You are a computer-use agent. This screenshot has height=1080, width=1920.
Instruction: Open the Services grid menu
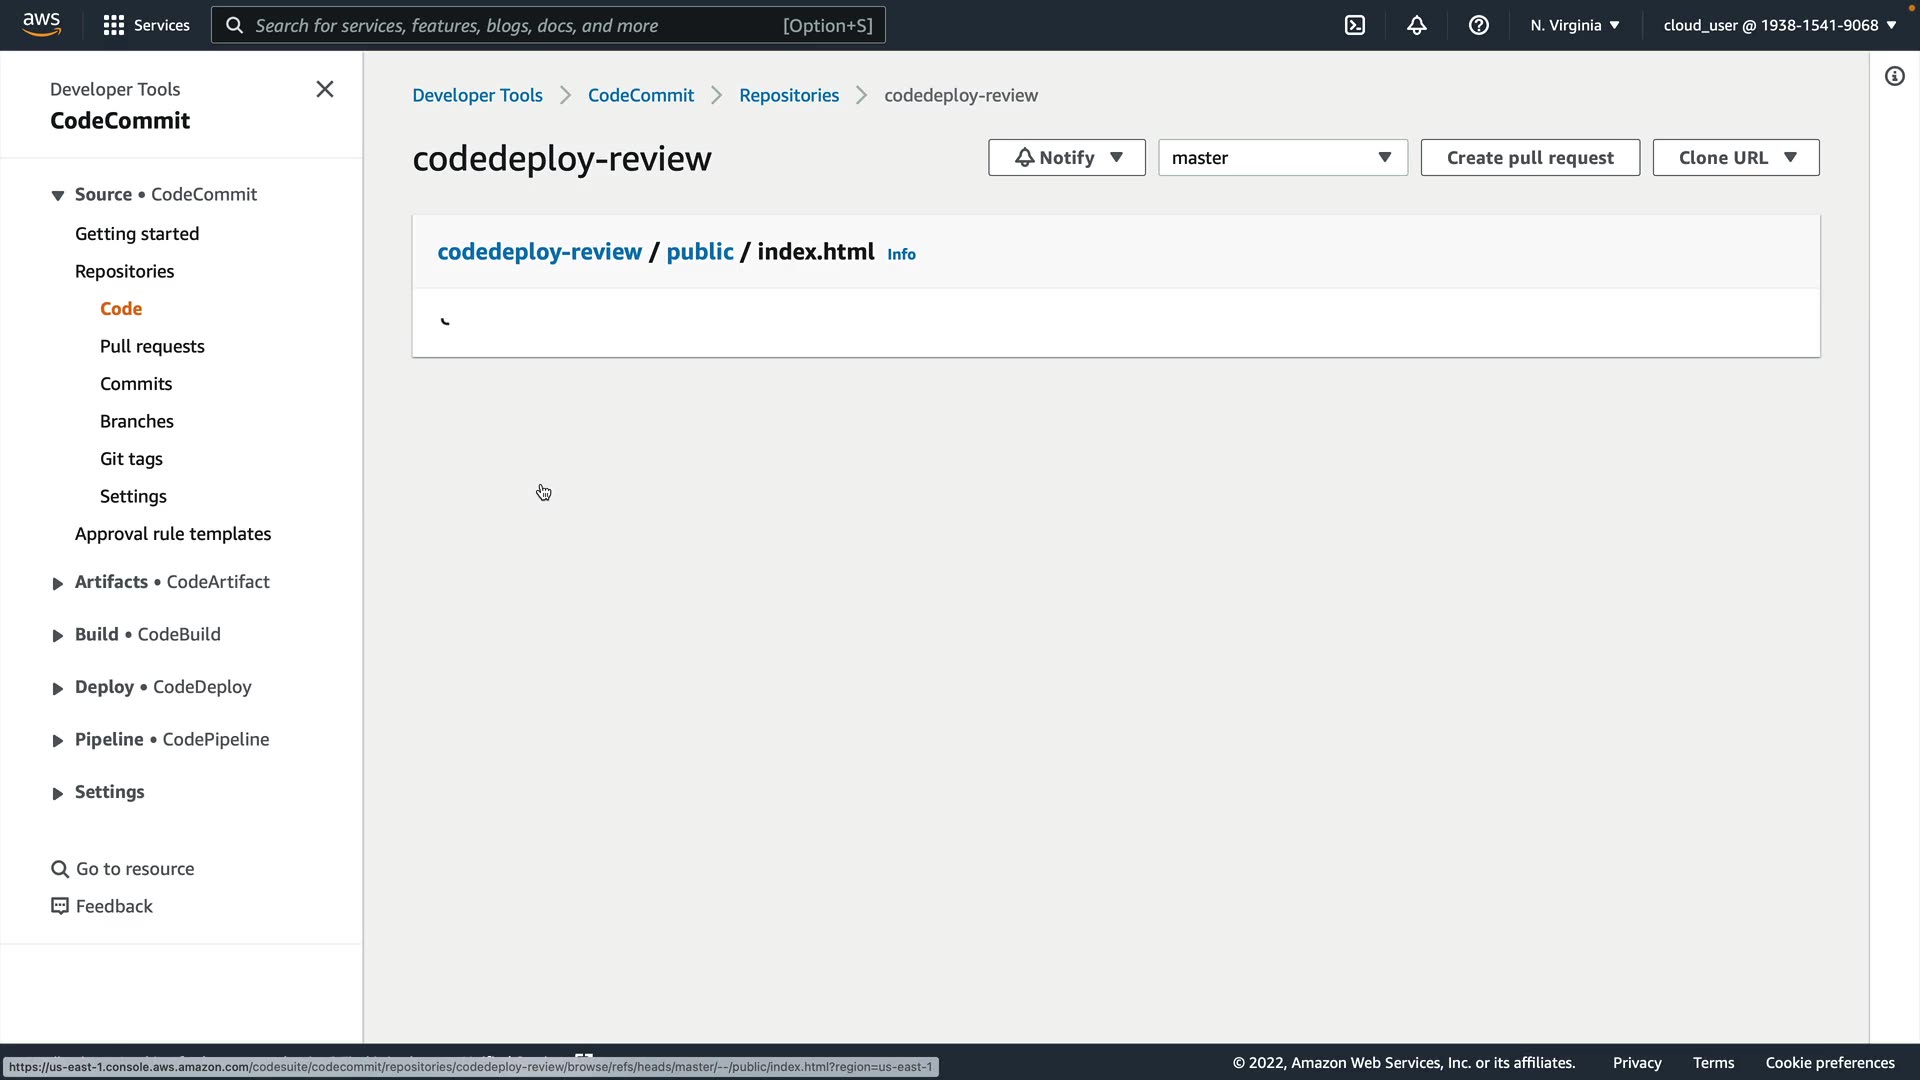click(x=146, y=25)
